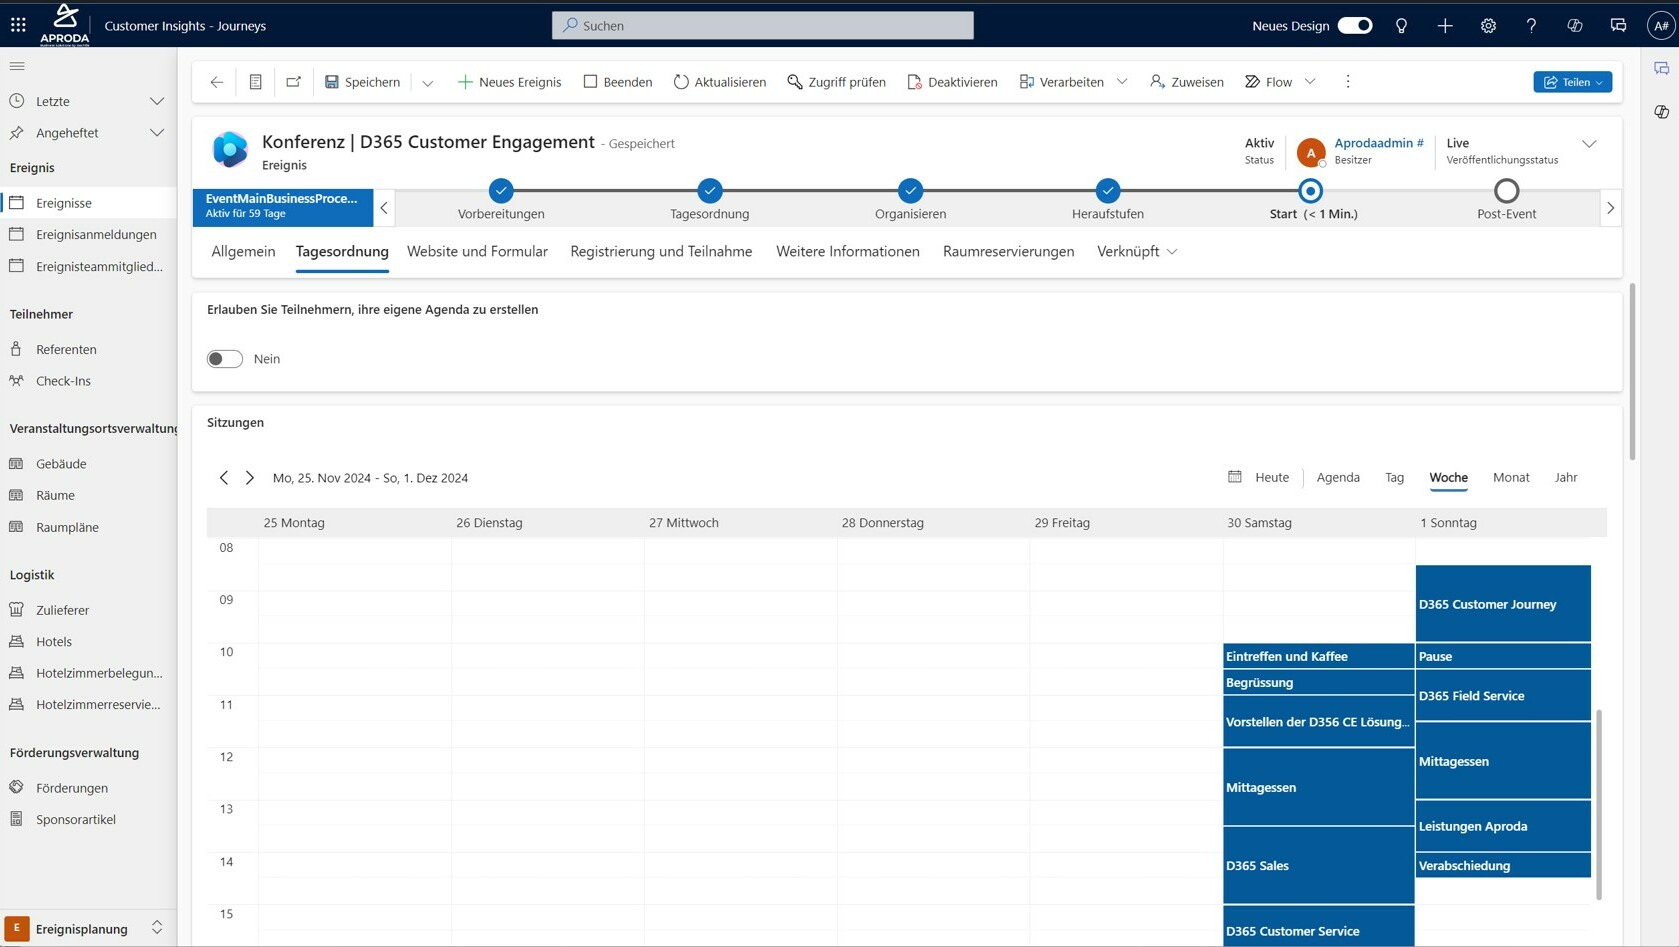
Task: Enable attendees to create their own agenda
Action: [x=224, y=358]
